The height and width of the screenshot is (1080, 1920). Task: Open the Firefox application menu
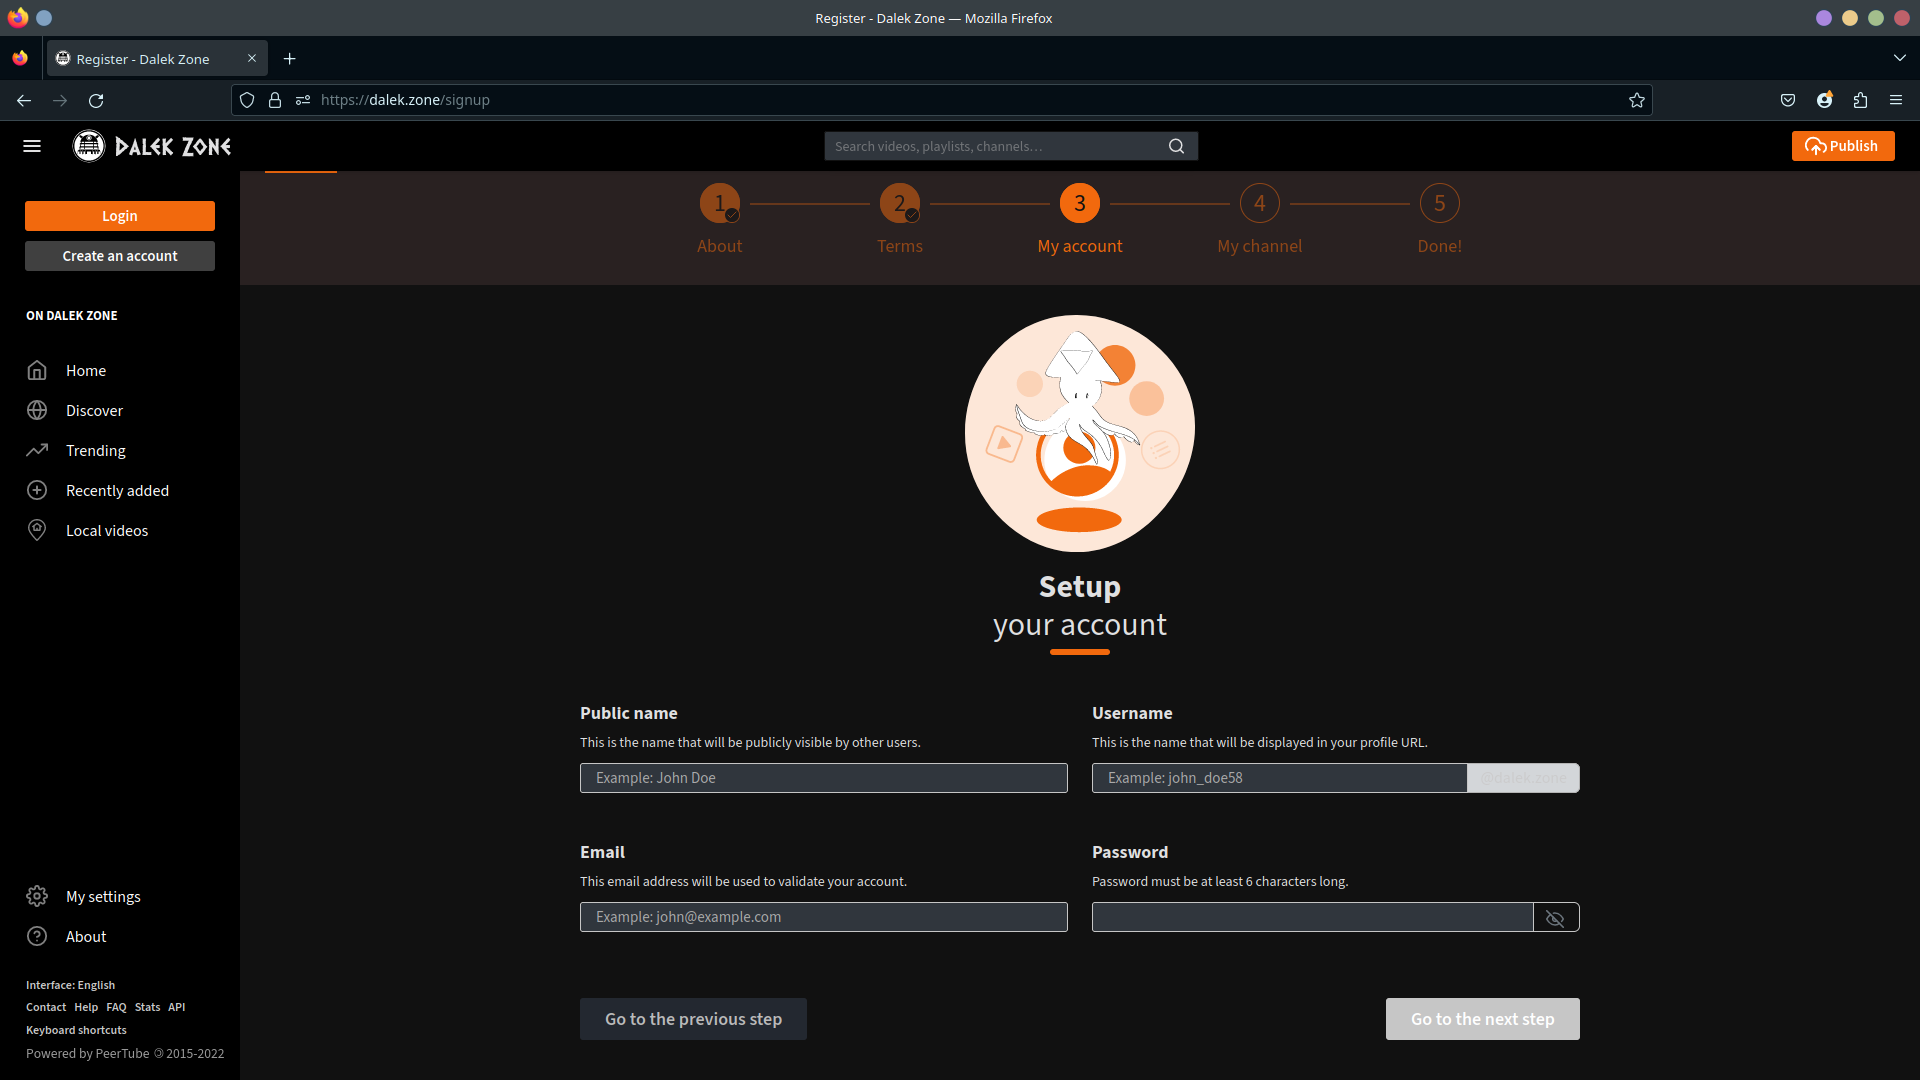point(1896,100)
